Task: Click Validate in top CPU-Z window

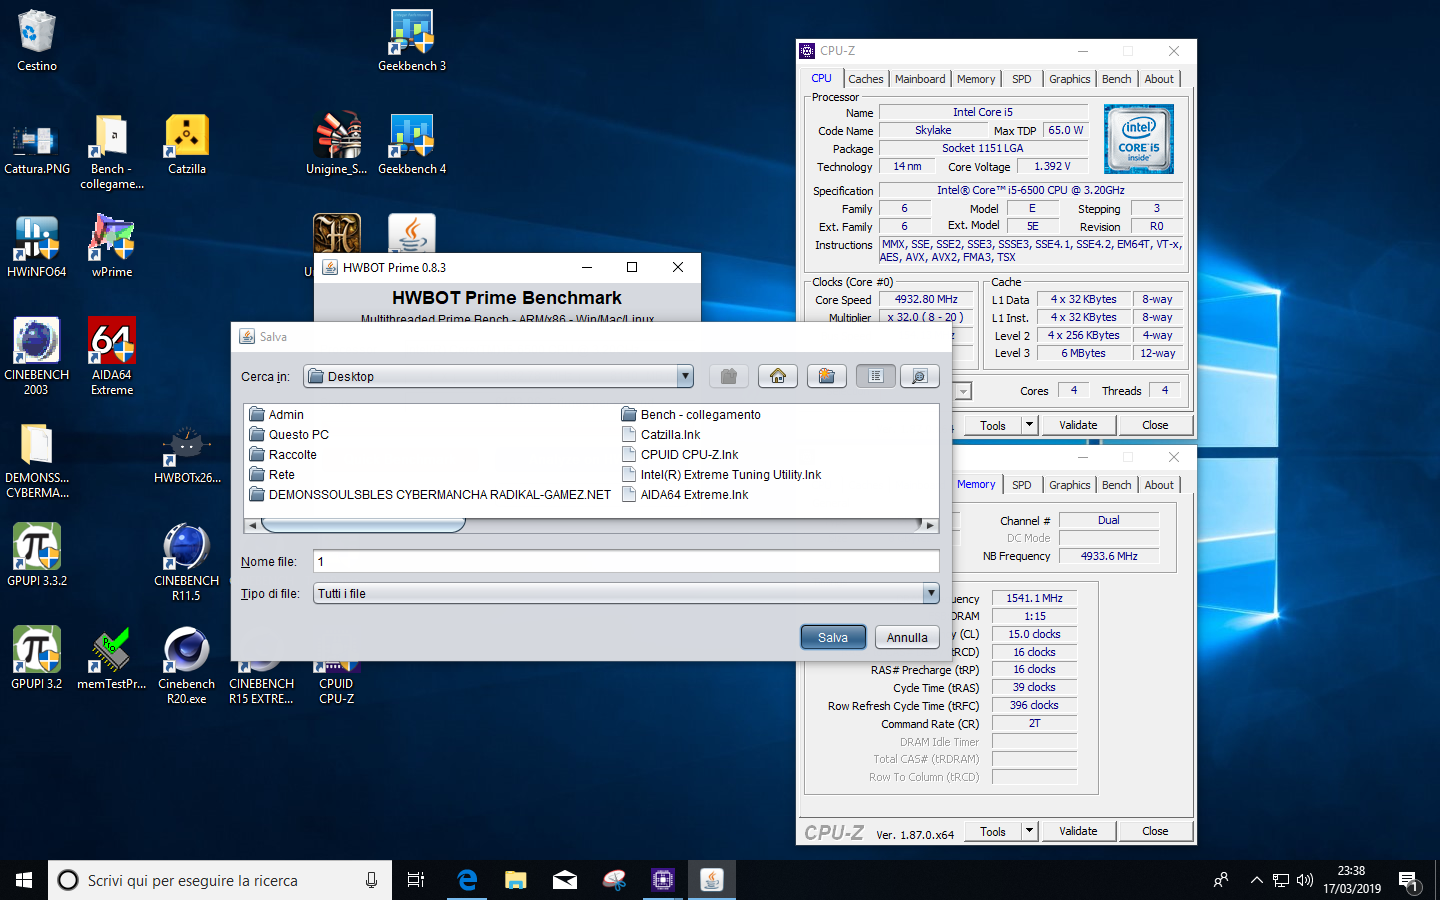Action: point(1078,425)
